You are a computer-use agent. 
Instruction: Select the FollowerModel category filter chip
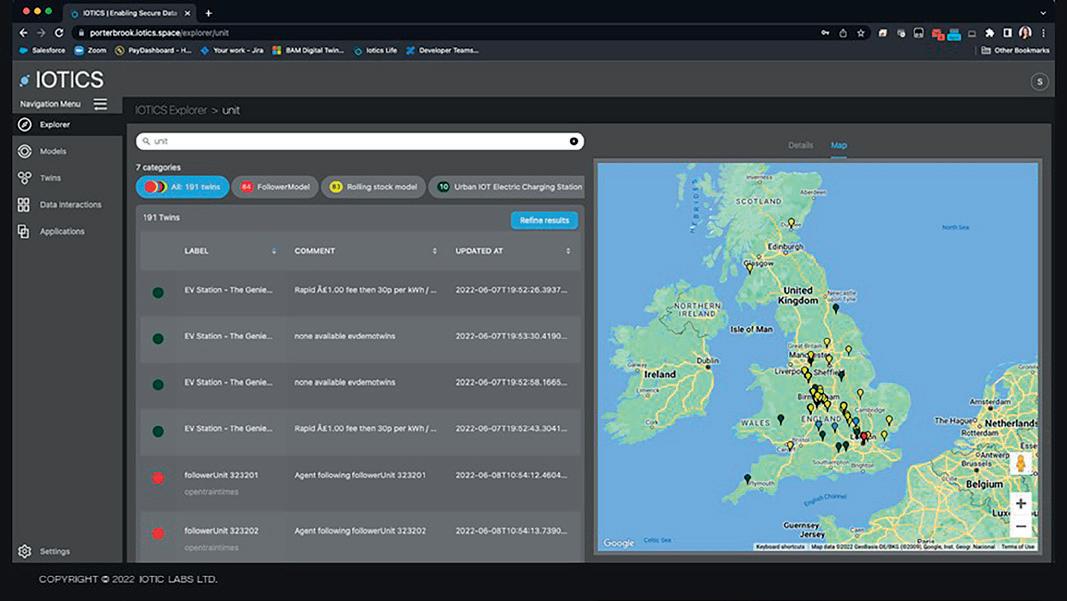(276, 187)
